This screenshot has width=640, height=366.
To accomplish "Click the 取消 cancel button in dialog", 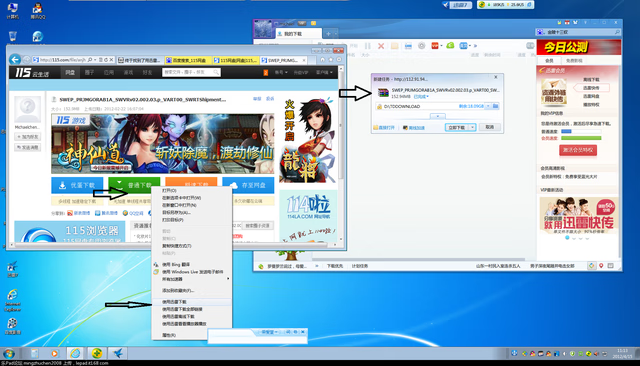I will tap(489, 127).
